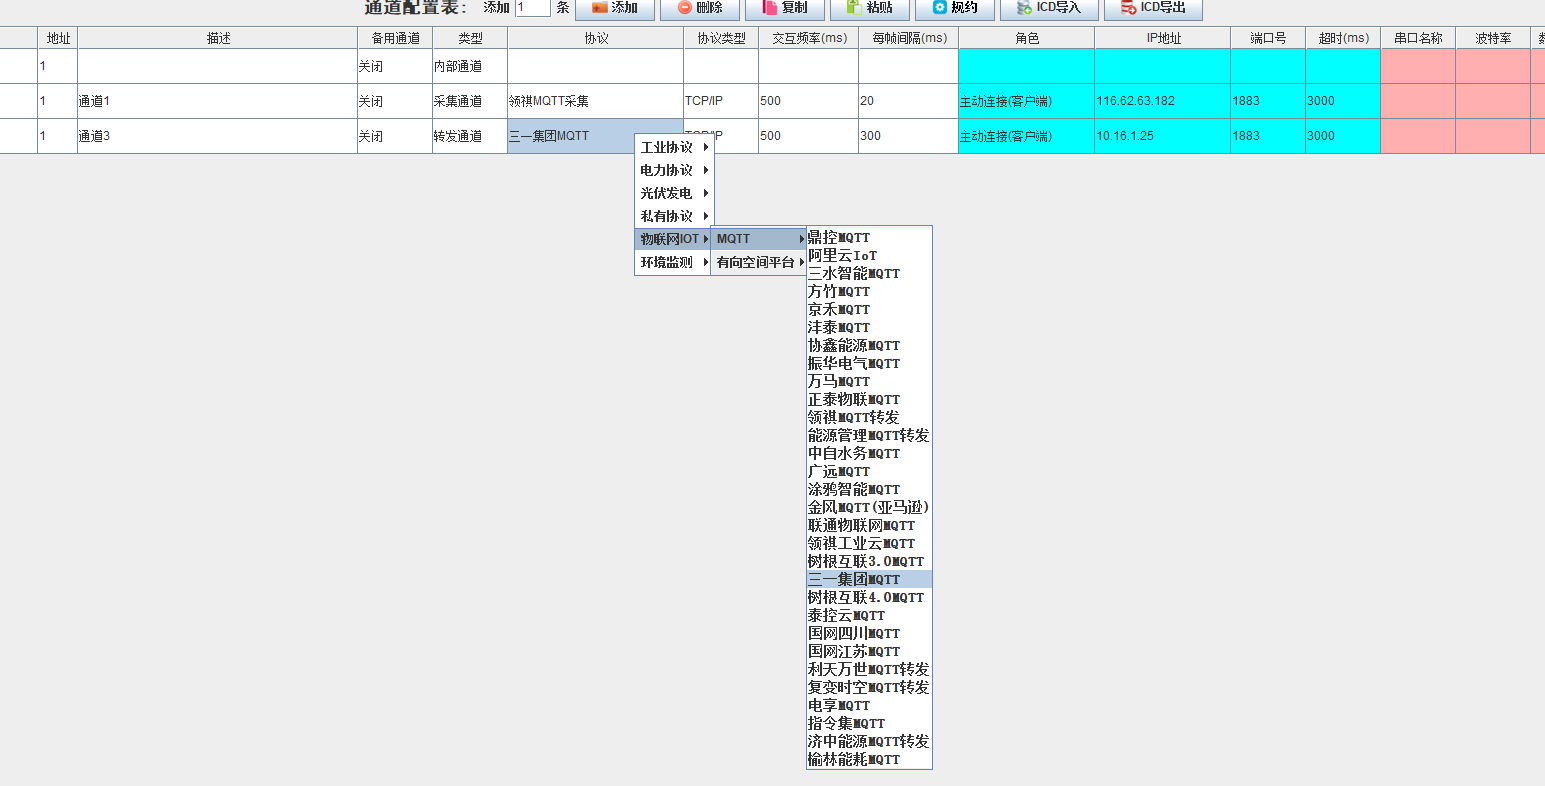Screen dimensions: 1545x786
Task: Select 阿里云IoT protocol
Action: click(869, 255)
